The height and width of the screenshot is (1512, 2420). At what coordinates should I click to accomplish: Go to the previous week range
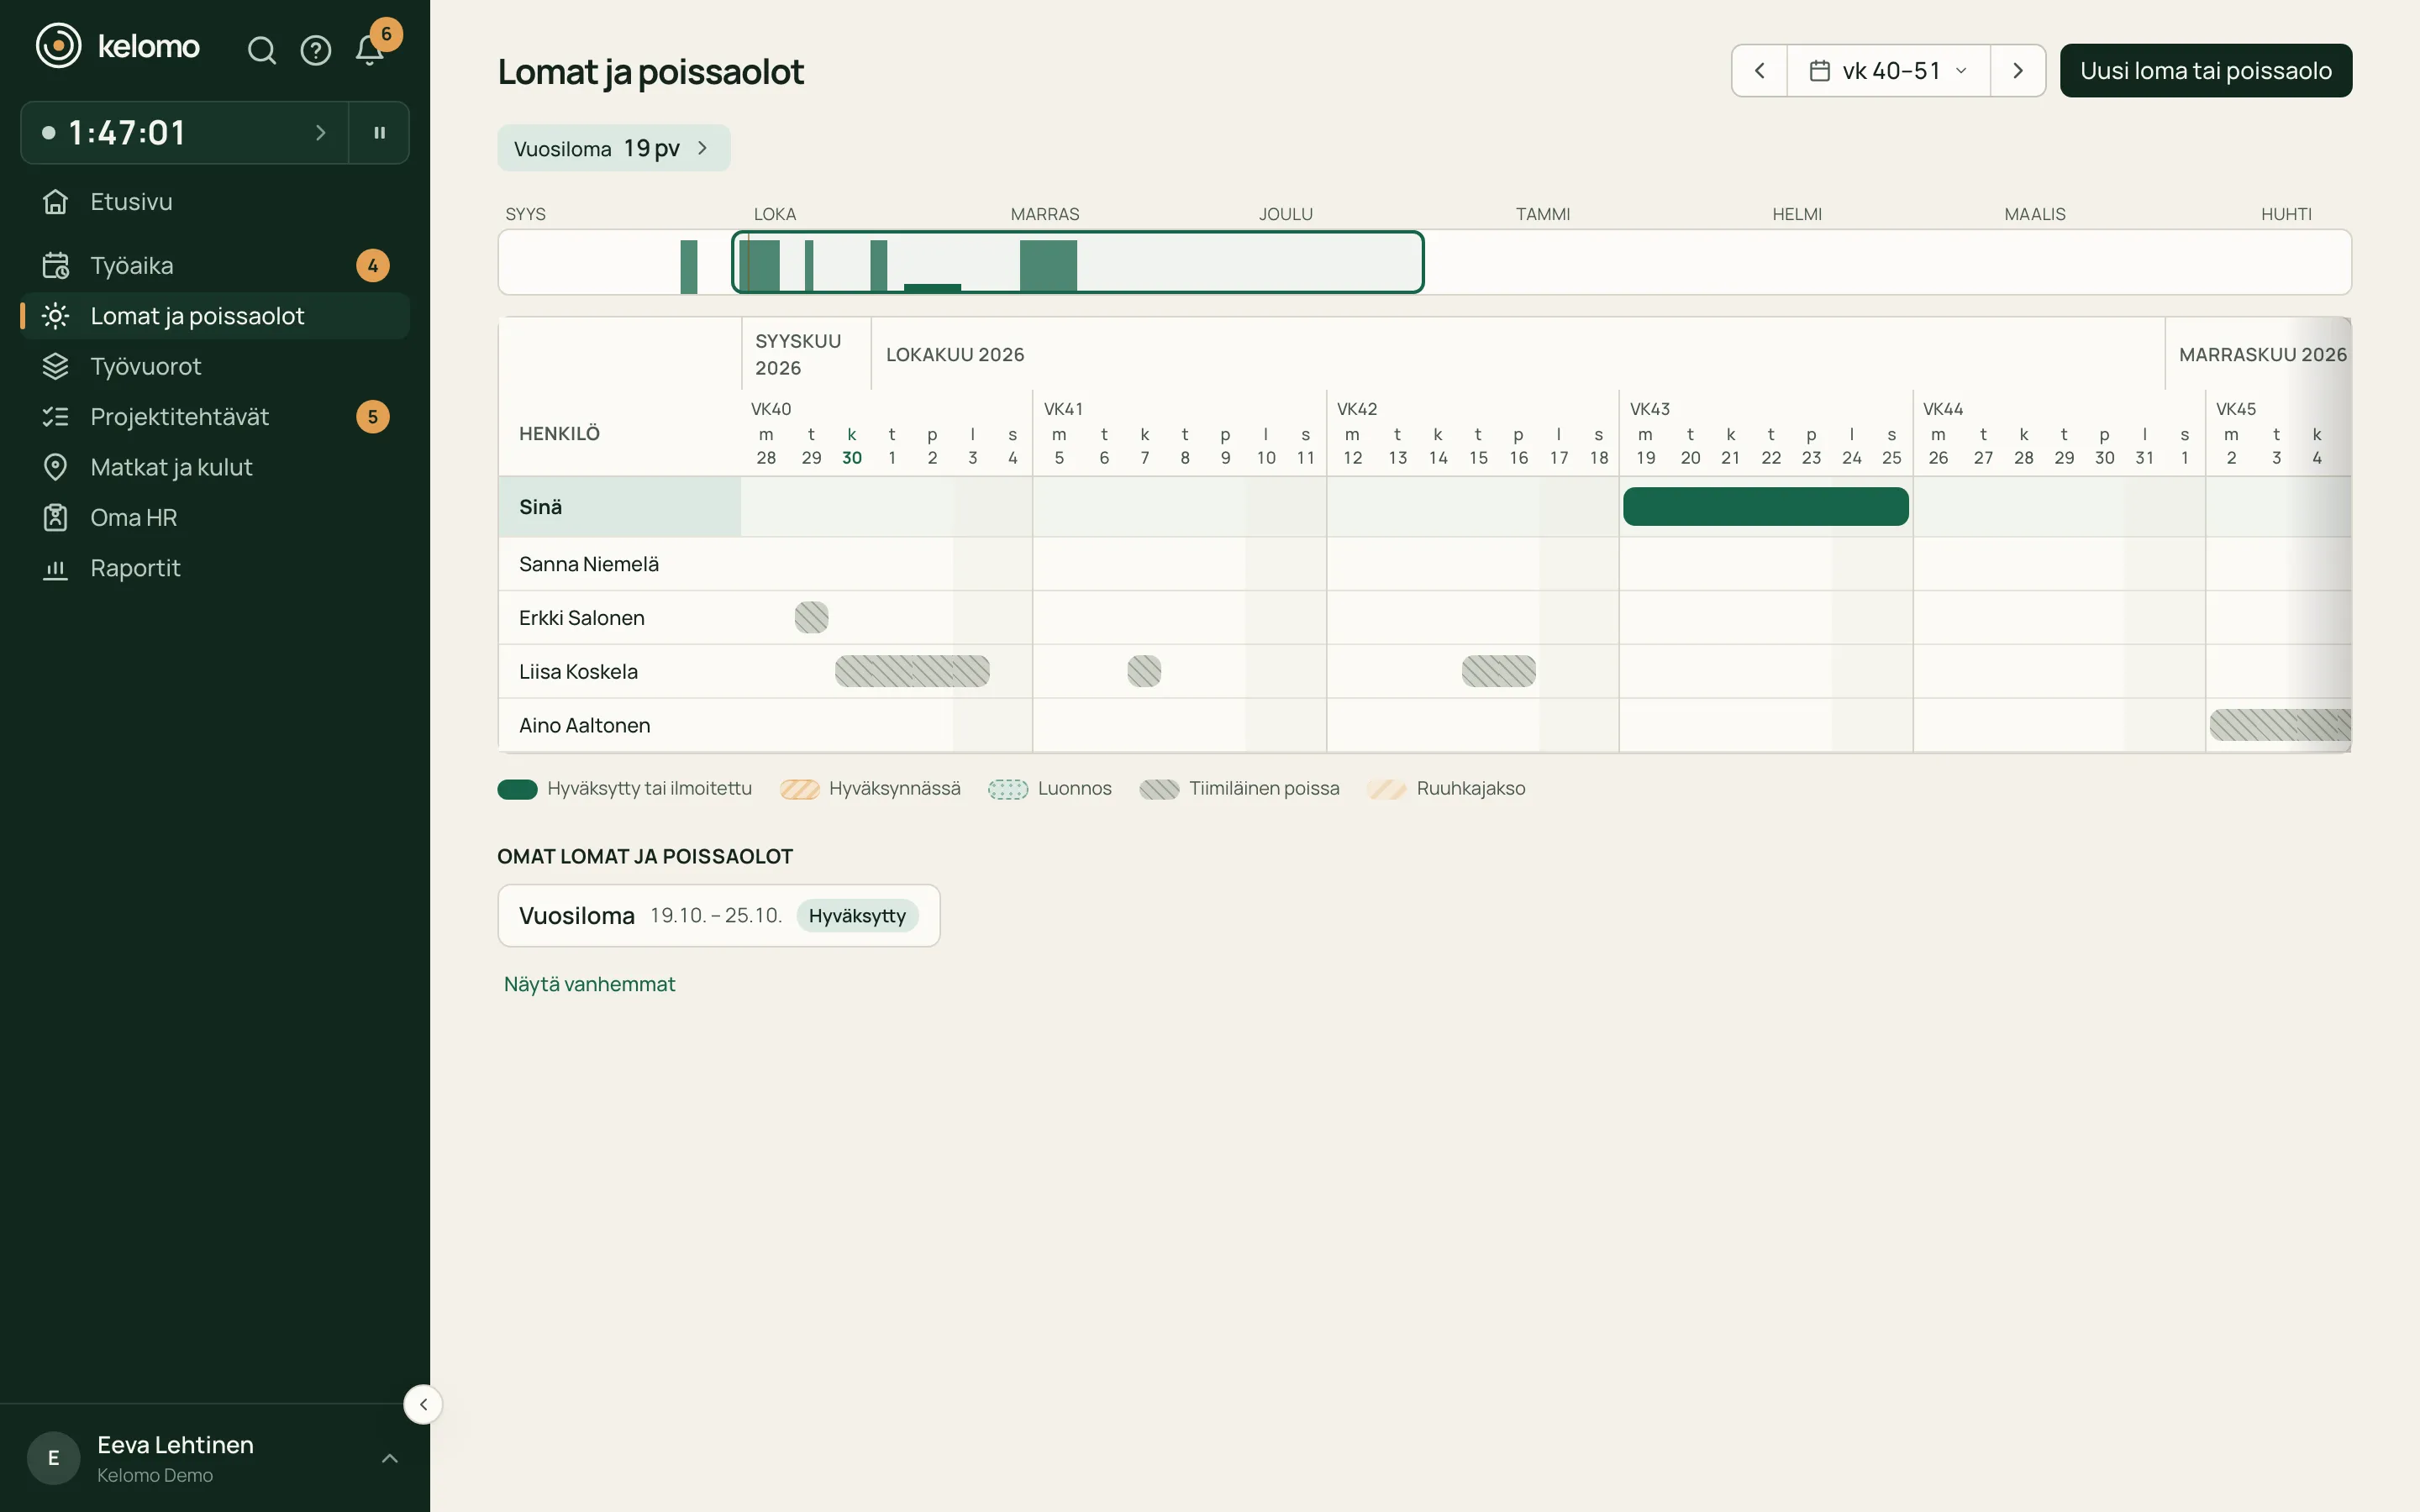[1760, 71]
